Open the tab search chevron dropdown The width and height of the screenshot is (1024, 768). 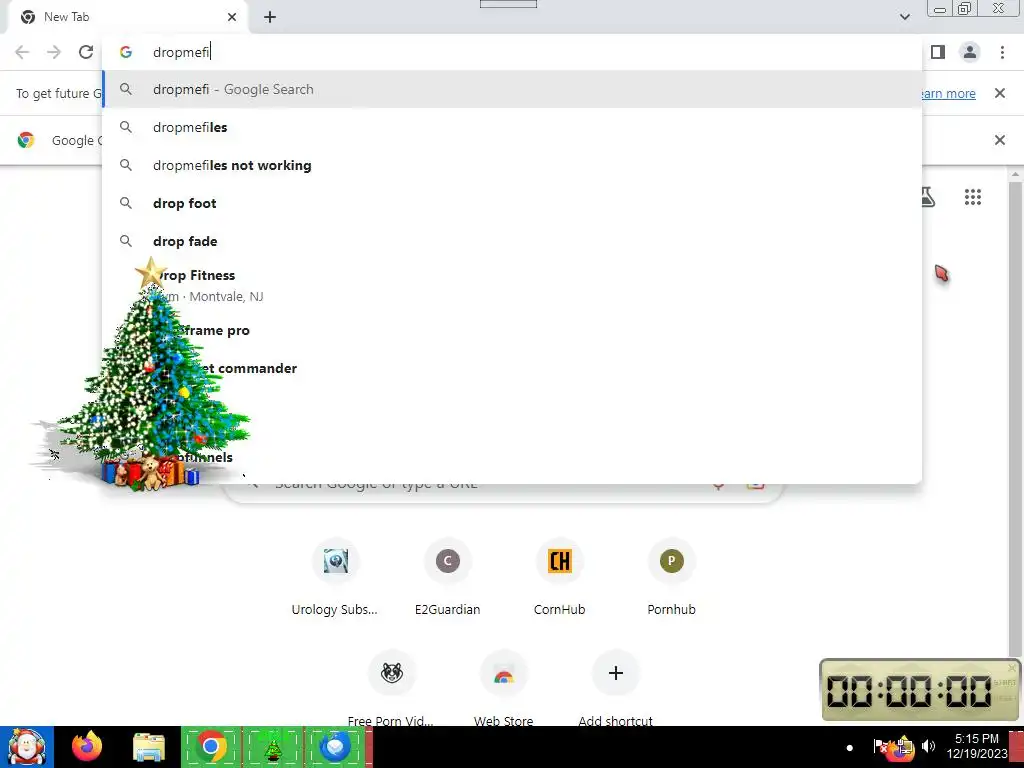click(x=904, y=17)
